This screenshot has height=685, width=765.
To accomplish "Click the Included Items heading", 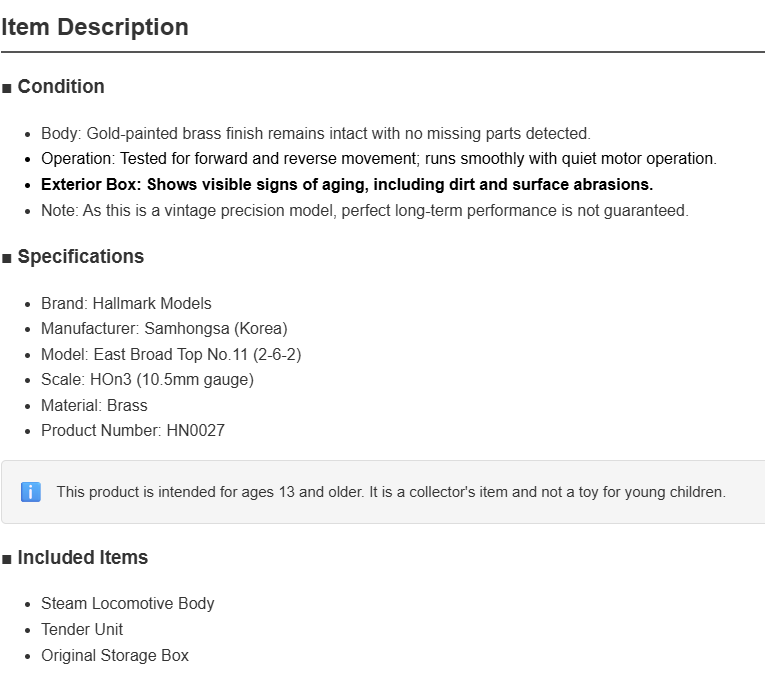I will tap(82, 558).
